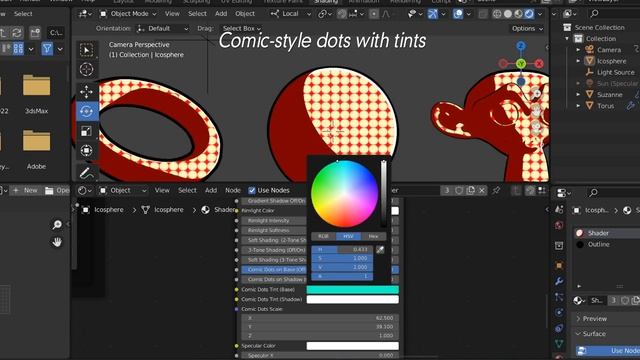Click the pan hand icon in node editor
Viewport: 640px width, 360px height.
(x=57, y=242)
